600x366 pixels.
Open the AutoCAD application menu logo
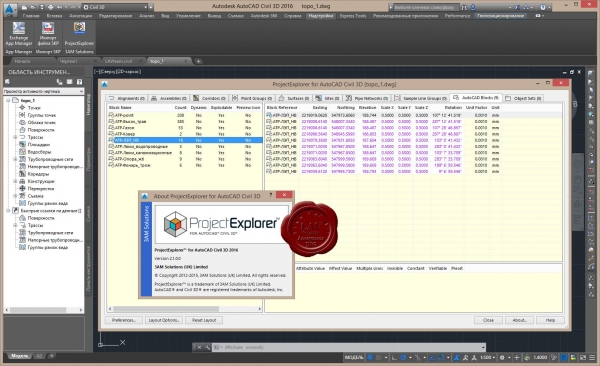10,9
